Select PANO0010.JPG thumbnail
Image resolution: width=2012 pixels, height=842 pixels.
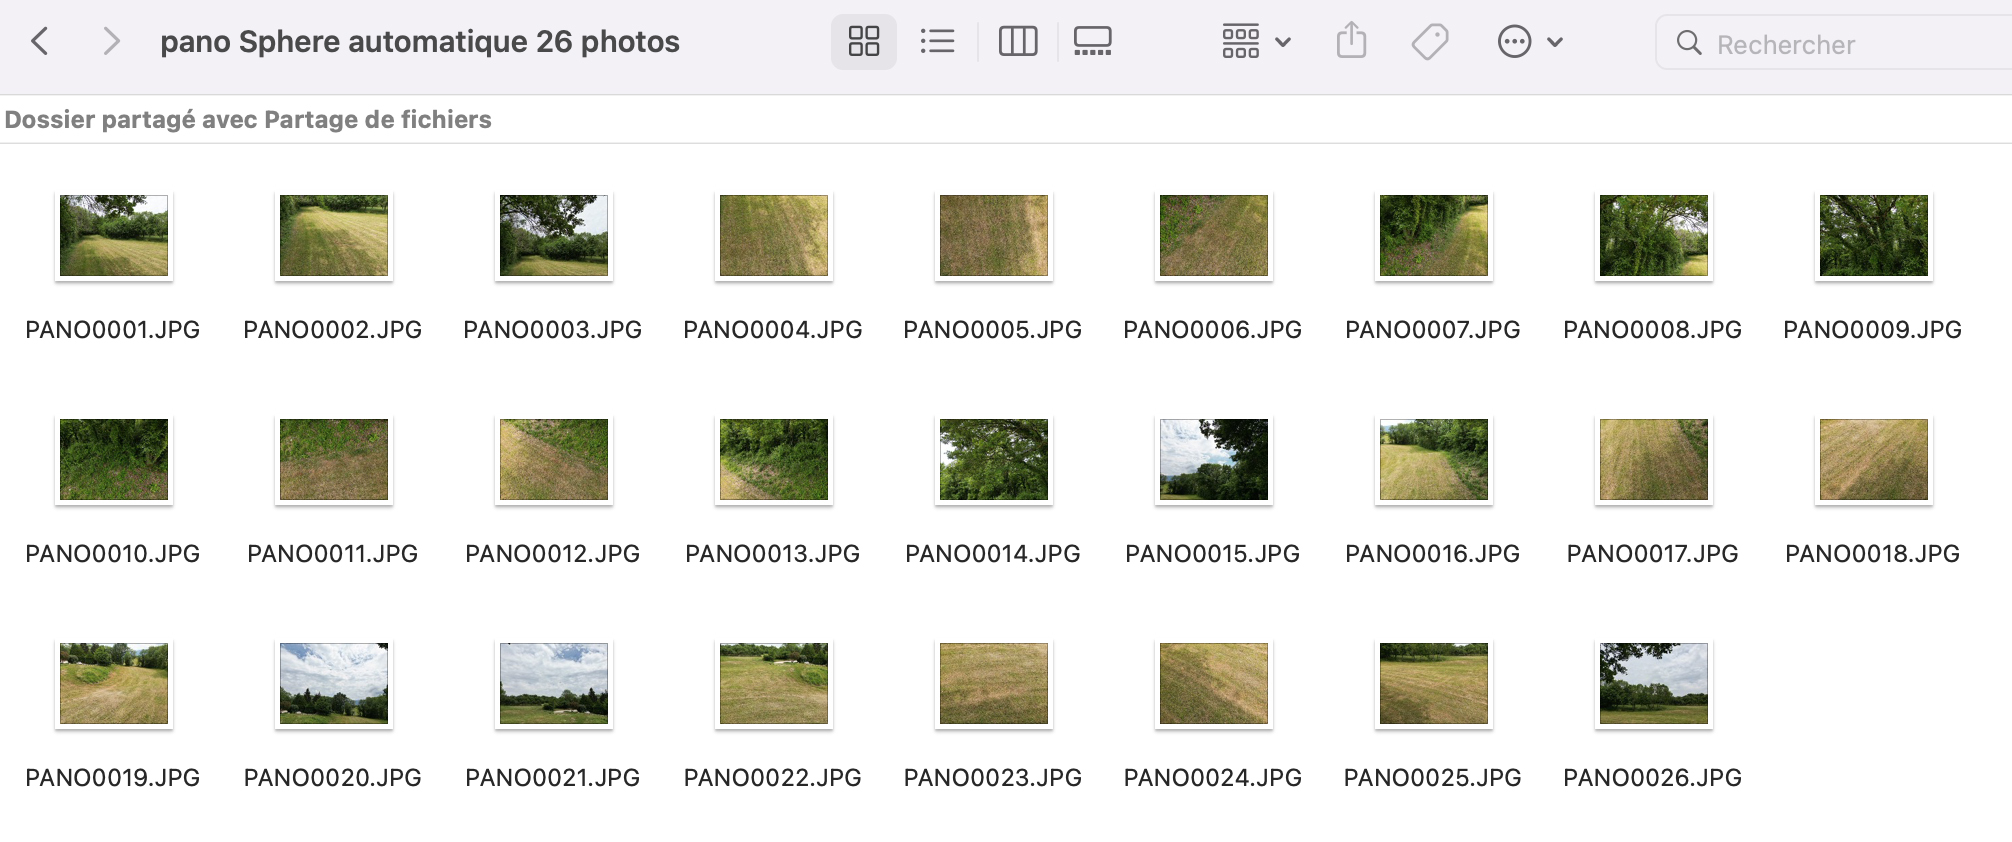pyautogui.click(x=114, y=460)
